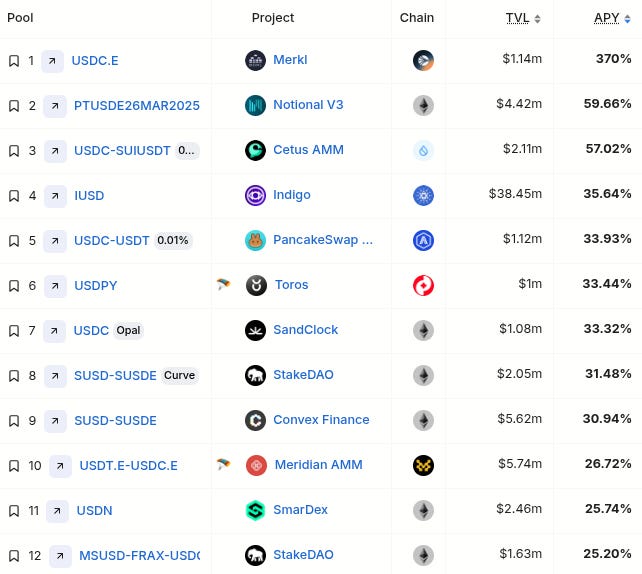Open the Merkl project page
Image resolution: width=642 pixels, height=574 pixels.
(x=290, y=60)
